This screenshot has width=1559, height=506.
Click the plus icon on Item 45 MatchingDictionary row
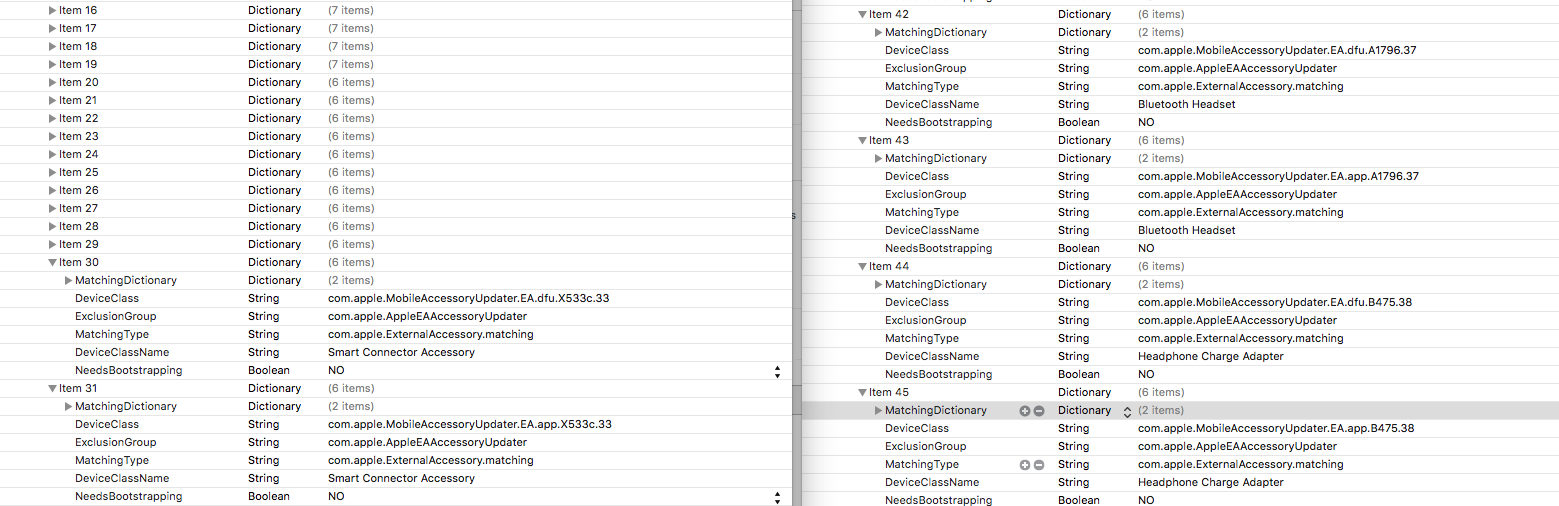point(1024,411)
